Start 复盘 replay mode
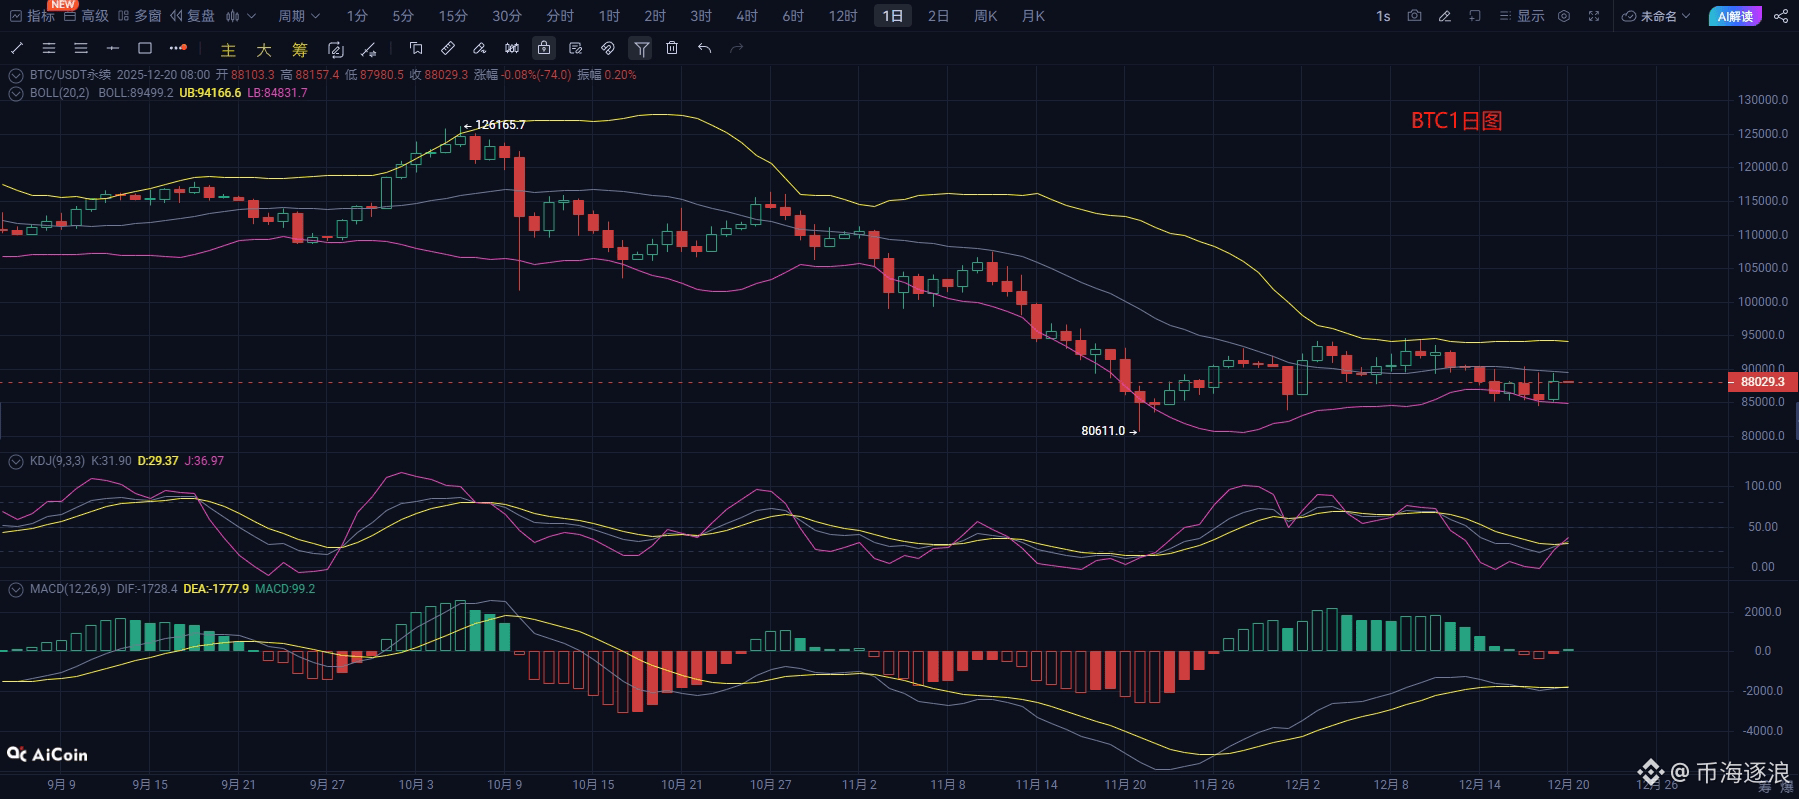Viewport: 1799px width, 799px height. [x=193, y=16]
